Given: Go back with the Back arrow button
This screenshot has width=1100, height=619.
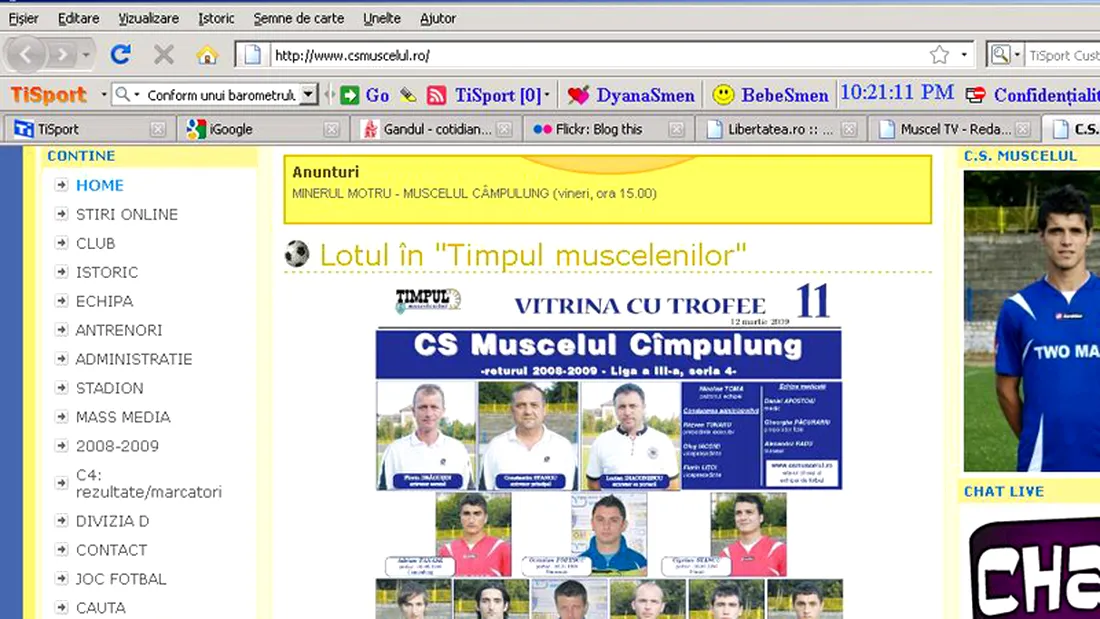Looking at the screenshot, I should (x=25, y=54).
